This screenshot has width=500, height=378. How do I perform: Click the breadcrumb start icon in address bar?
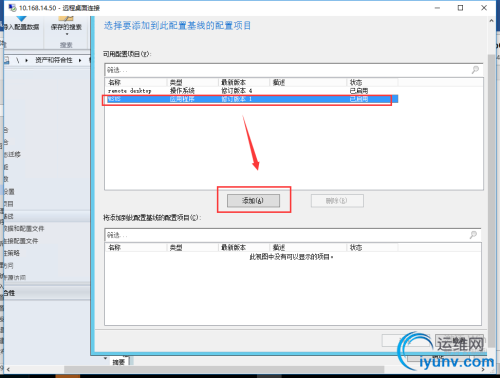coord(7,60)
